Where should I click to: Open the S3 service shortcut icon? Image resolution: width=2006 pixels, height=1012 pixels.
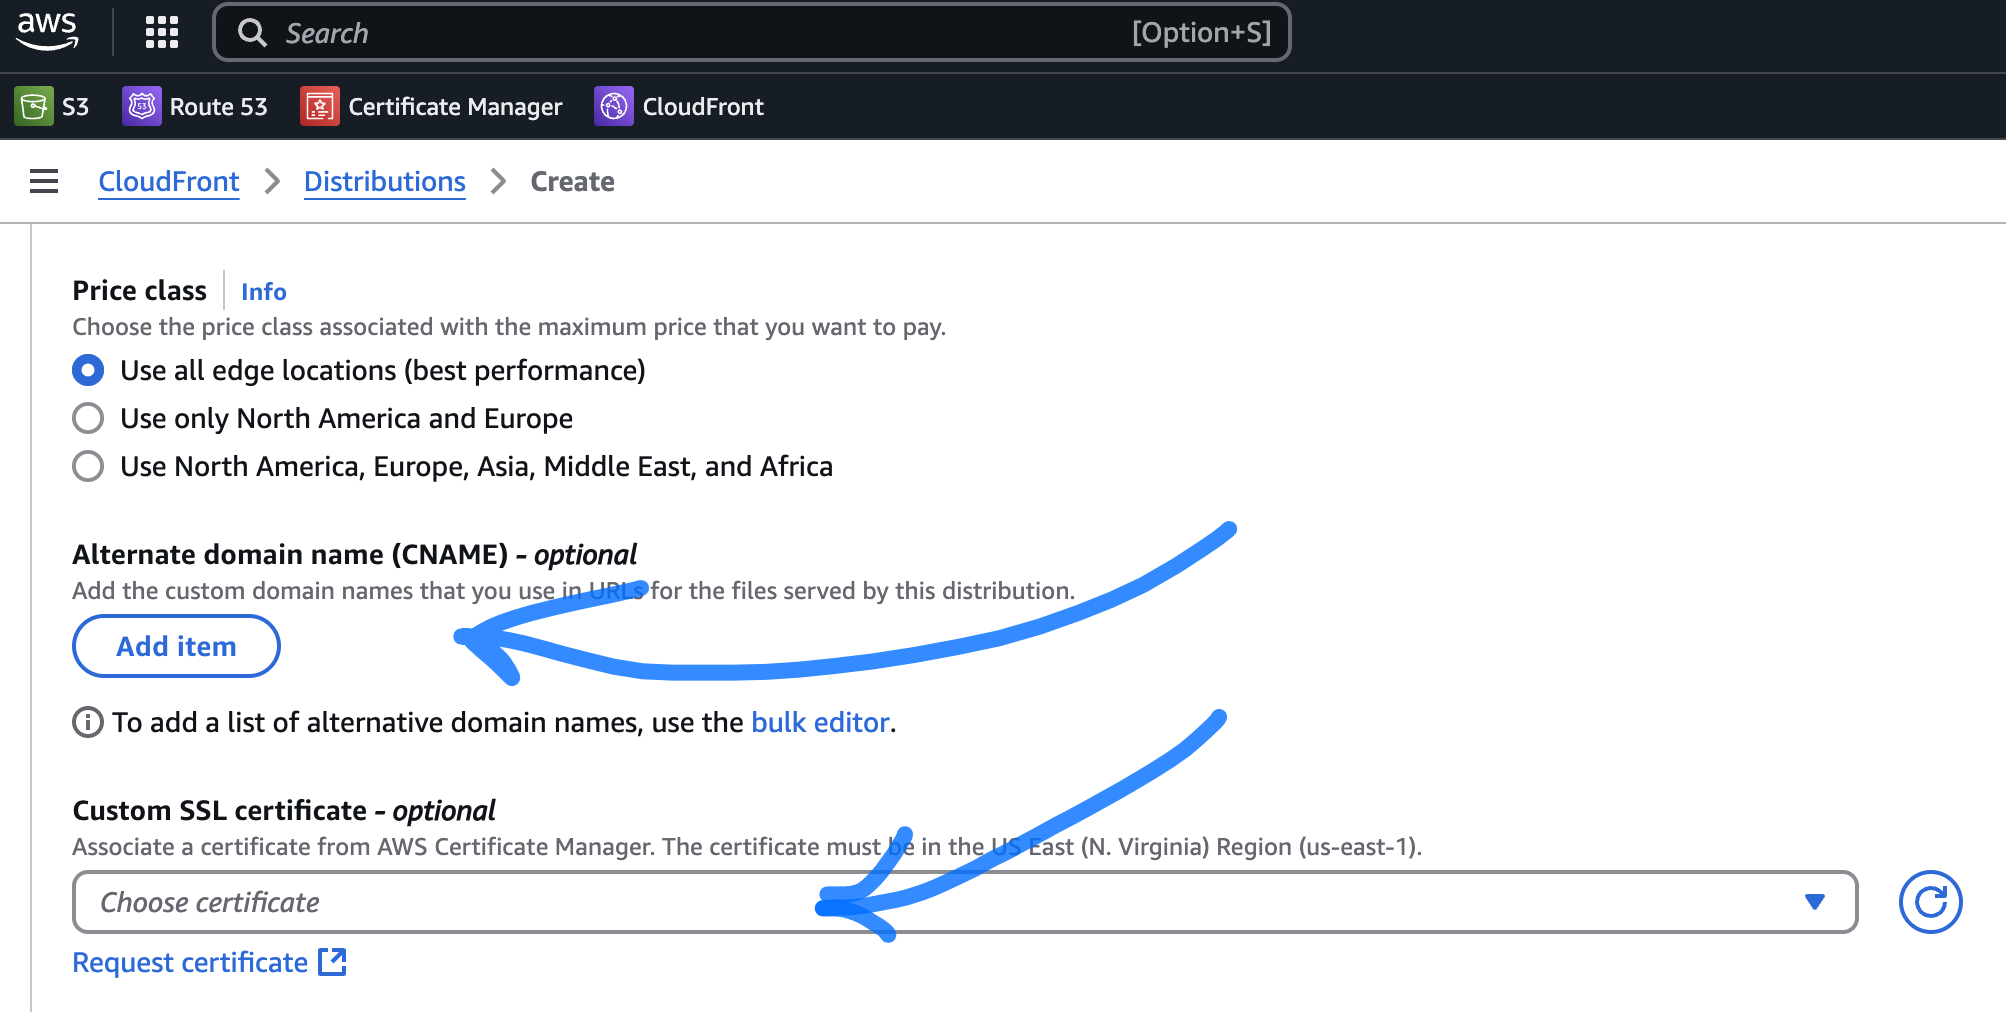coord(34,106)
